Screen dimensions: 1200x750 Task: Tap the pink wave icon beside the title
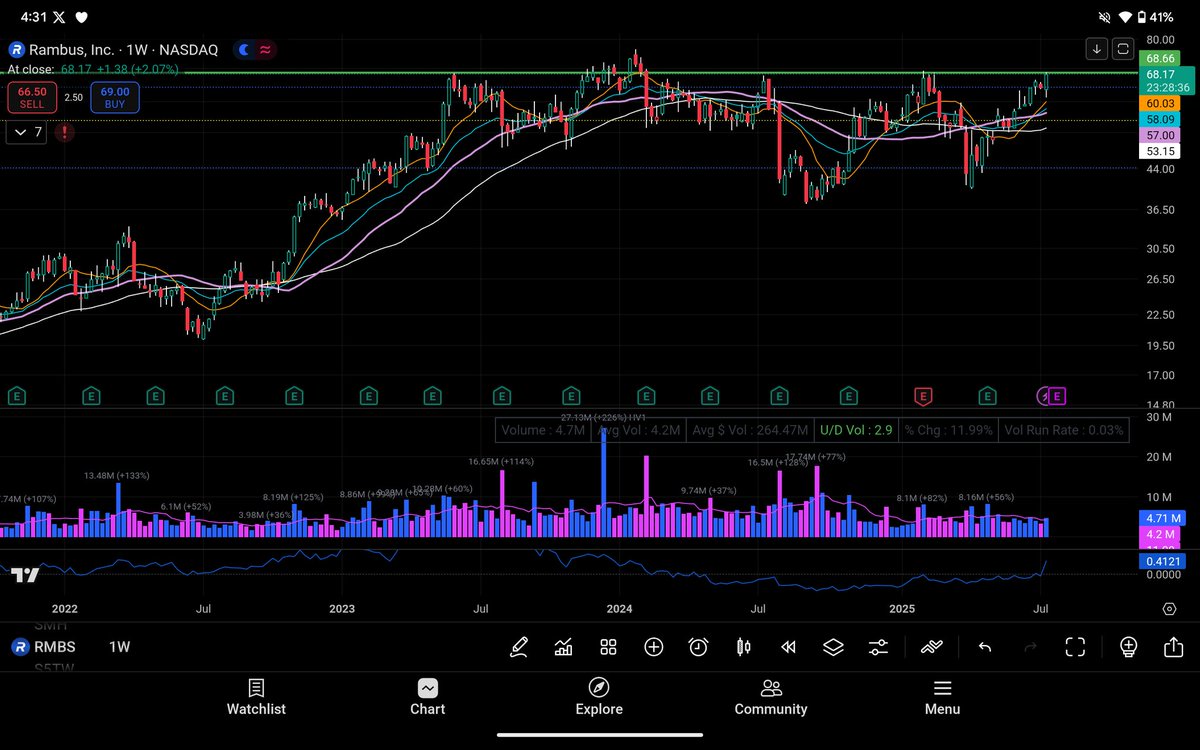267,49
